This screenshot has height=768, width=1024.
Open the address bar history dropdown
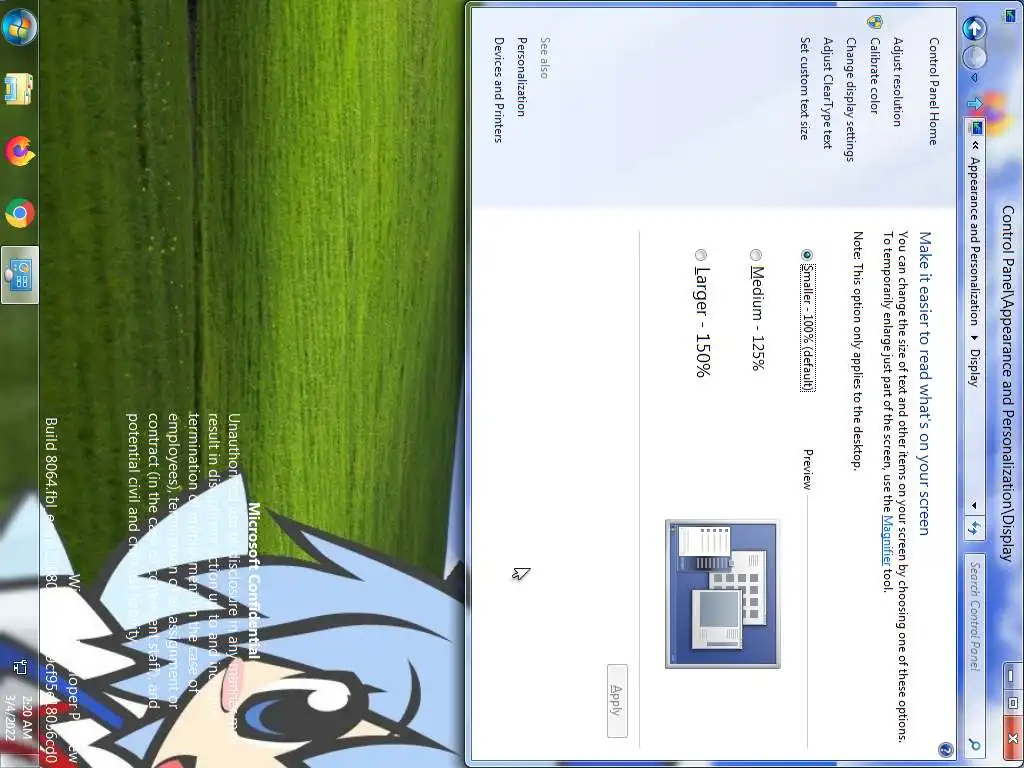click(x=974, y=505)
